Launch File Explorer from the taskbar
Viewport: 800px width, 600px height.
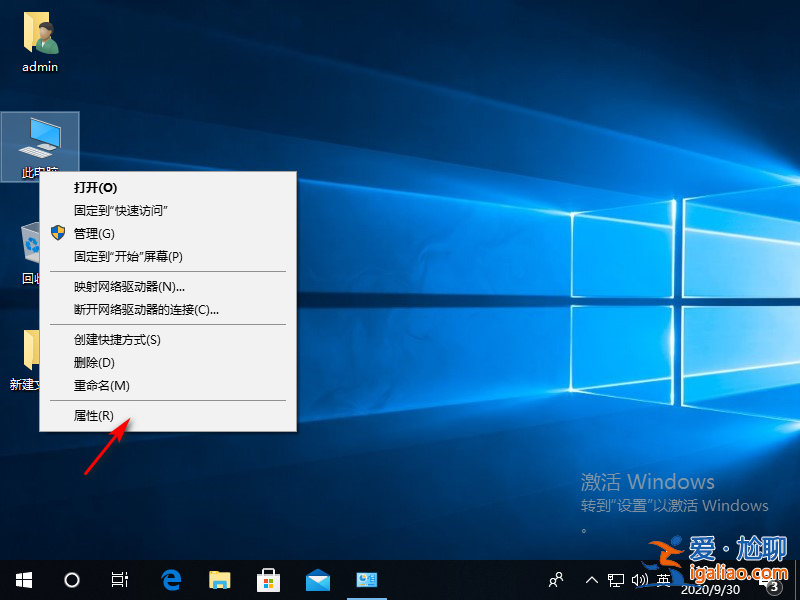219,579
